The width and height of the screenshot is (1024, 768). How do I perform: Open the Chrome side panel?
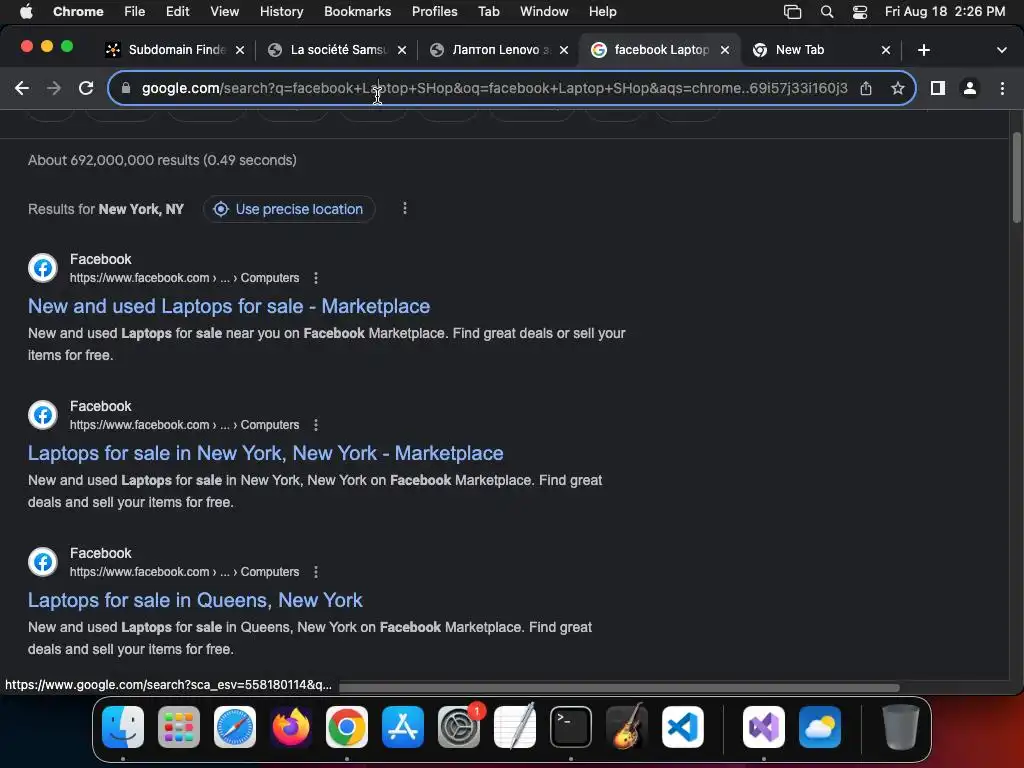[x=938, y=88]
